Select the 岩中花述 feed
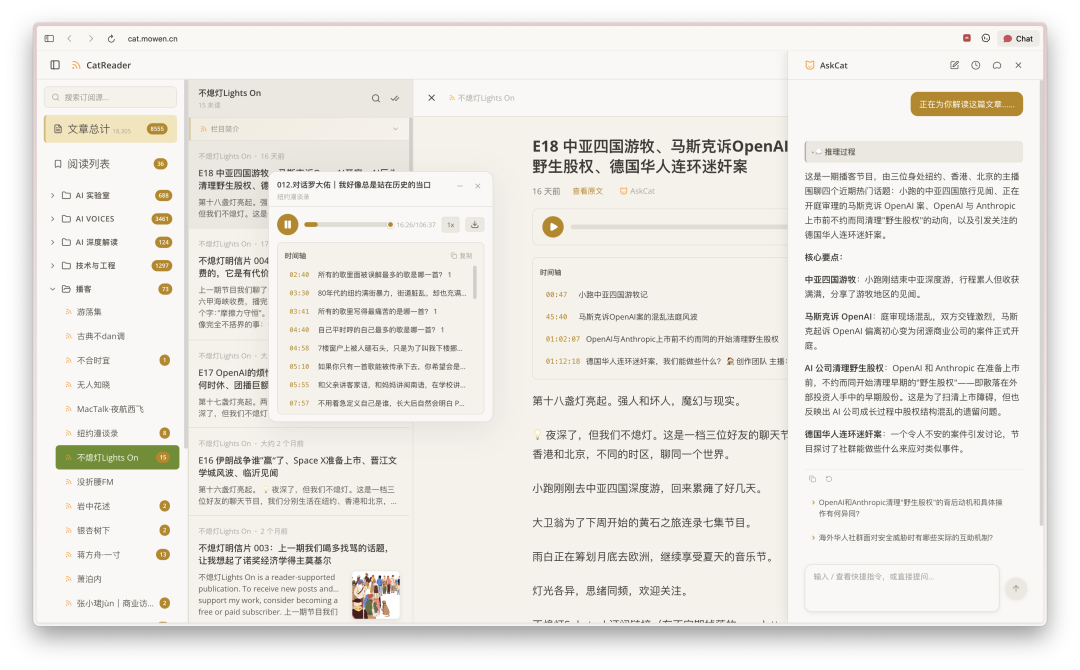 pos(116,506)
